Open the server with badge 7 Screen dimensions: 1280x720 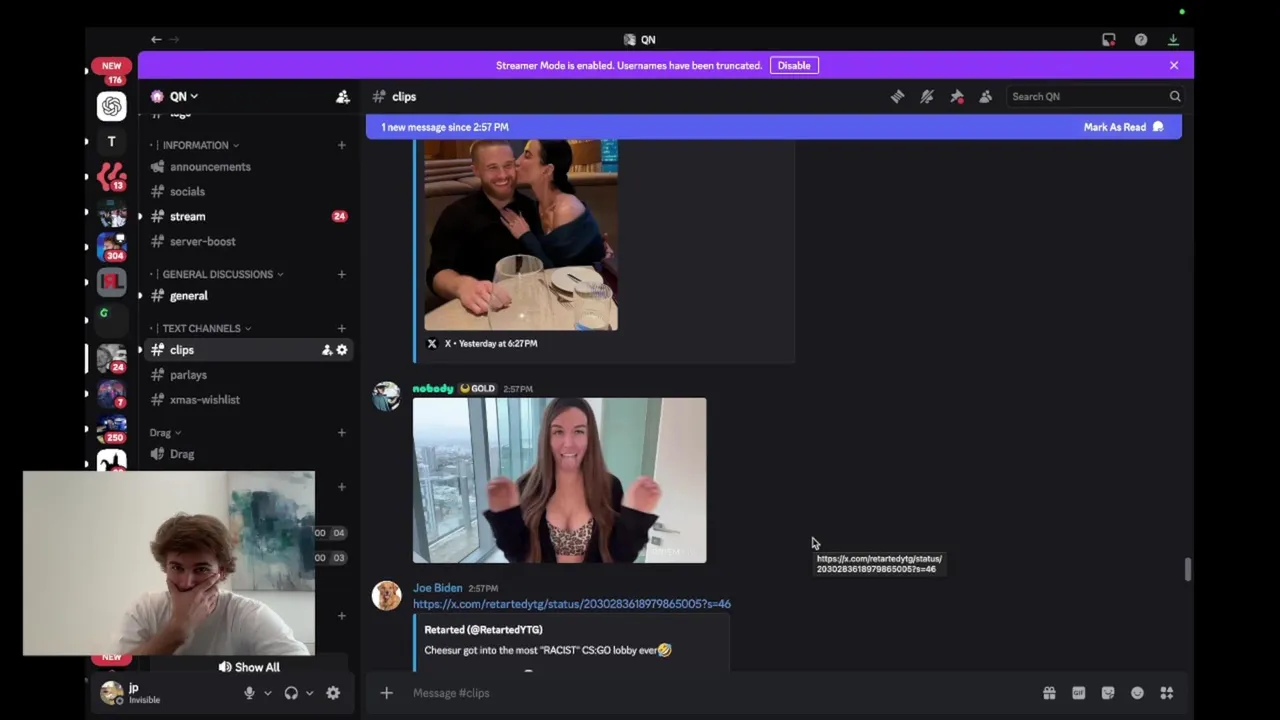(112, 394)
